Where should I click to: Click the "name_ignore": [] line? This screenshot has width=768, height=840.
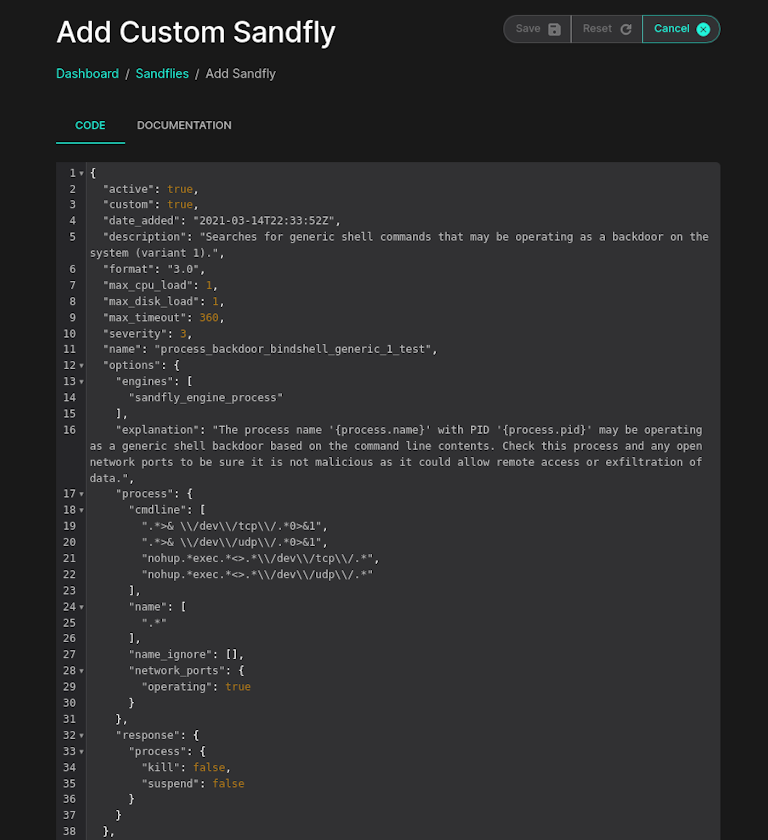(x=186, y=655)
